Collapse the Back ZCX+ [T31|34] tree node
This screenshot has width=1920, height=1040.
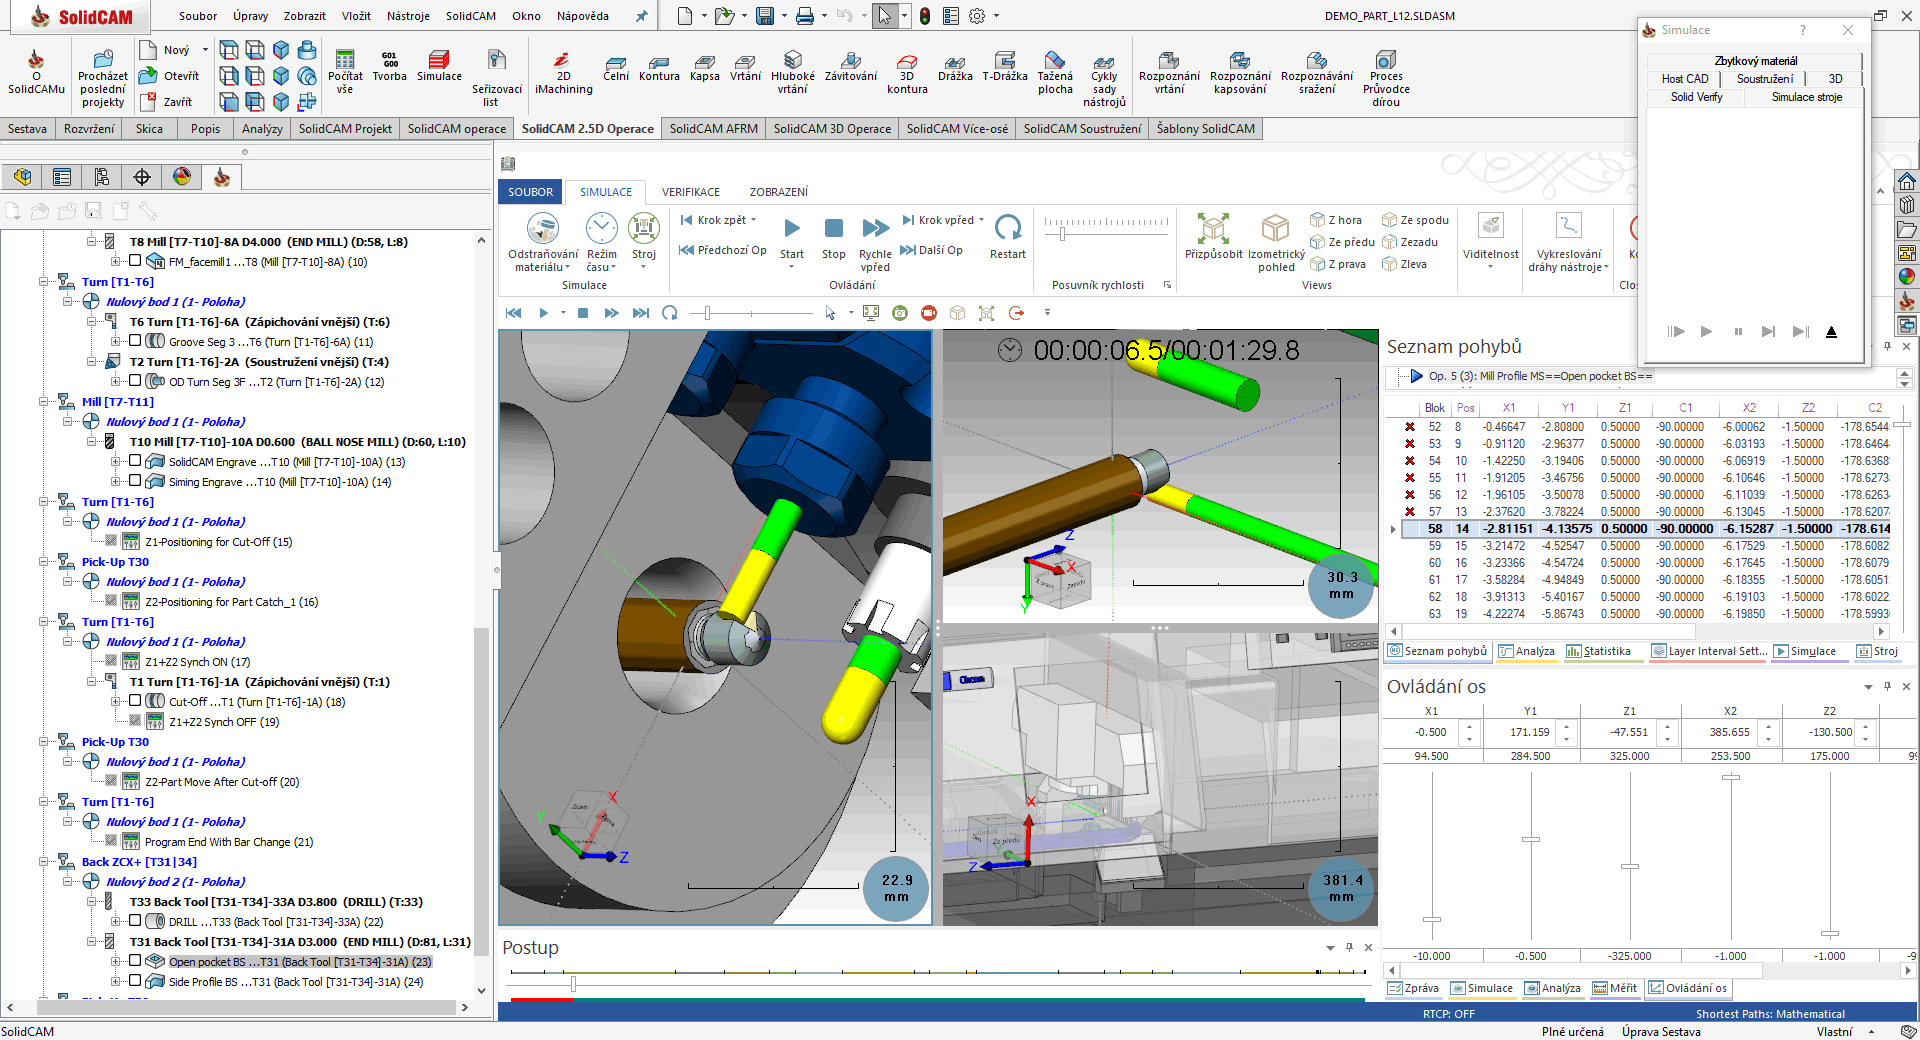[x=44, y=861]
